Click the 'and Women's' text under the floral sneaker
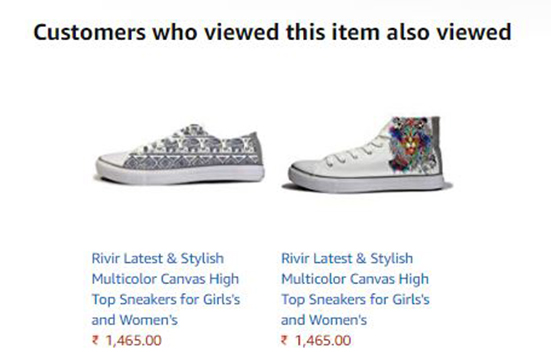Screen dimensions: 551x361 click(324, 320)
